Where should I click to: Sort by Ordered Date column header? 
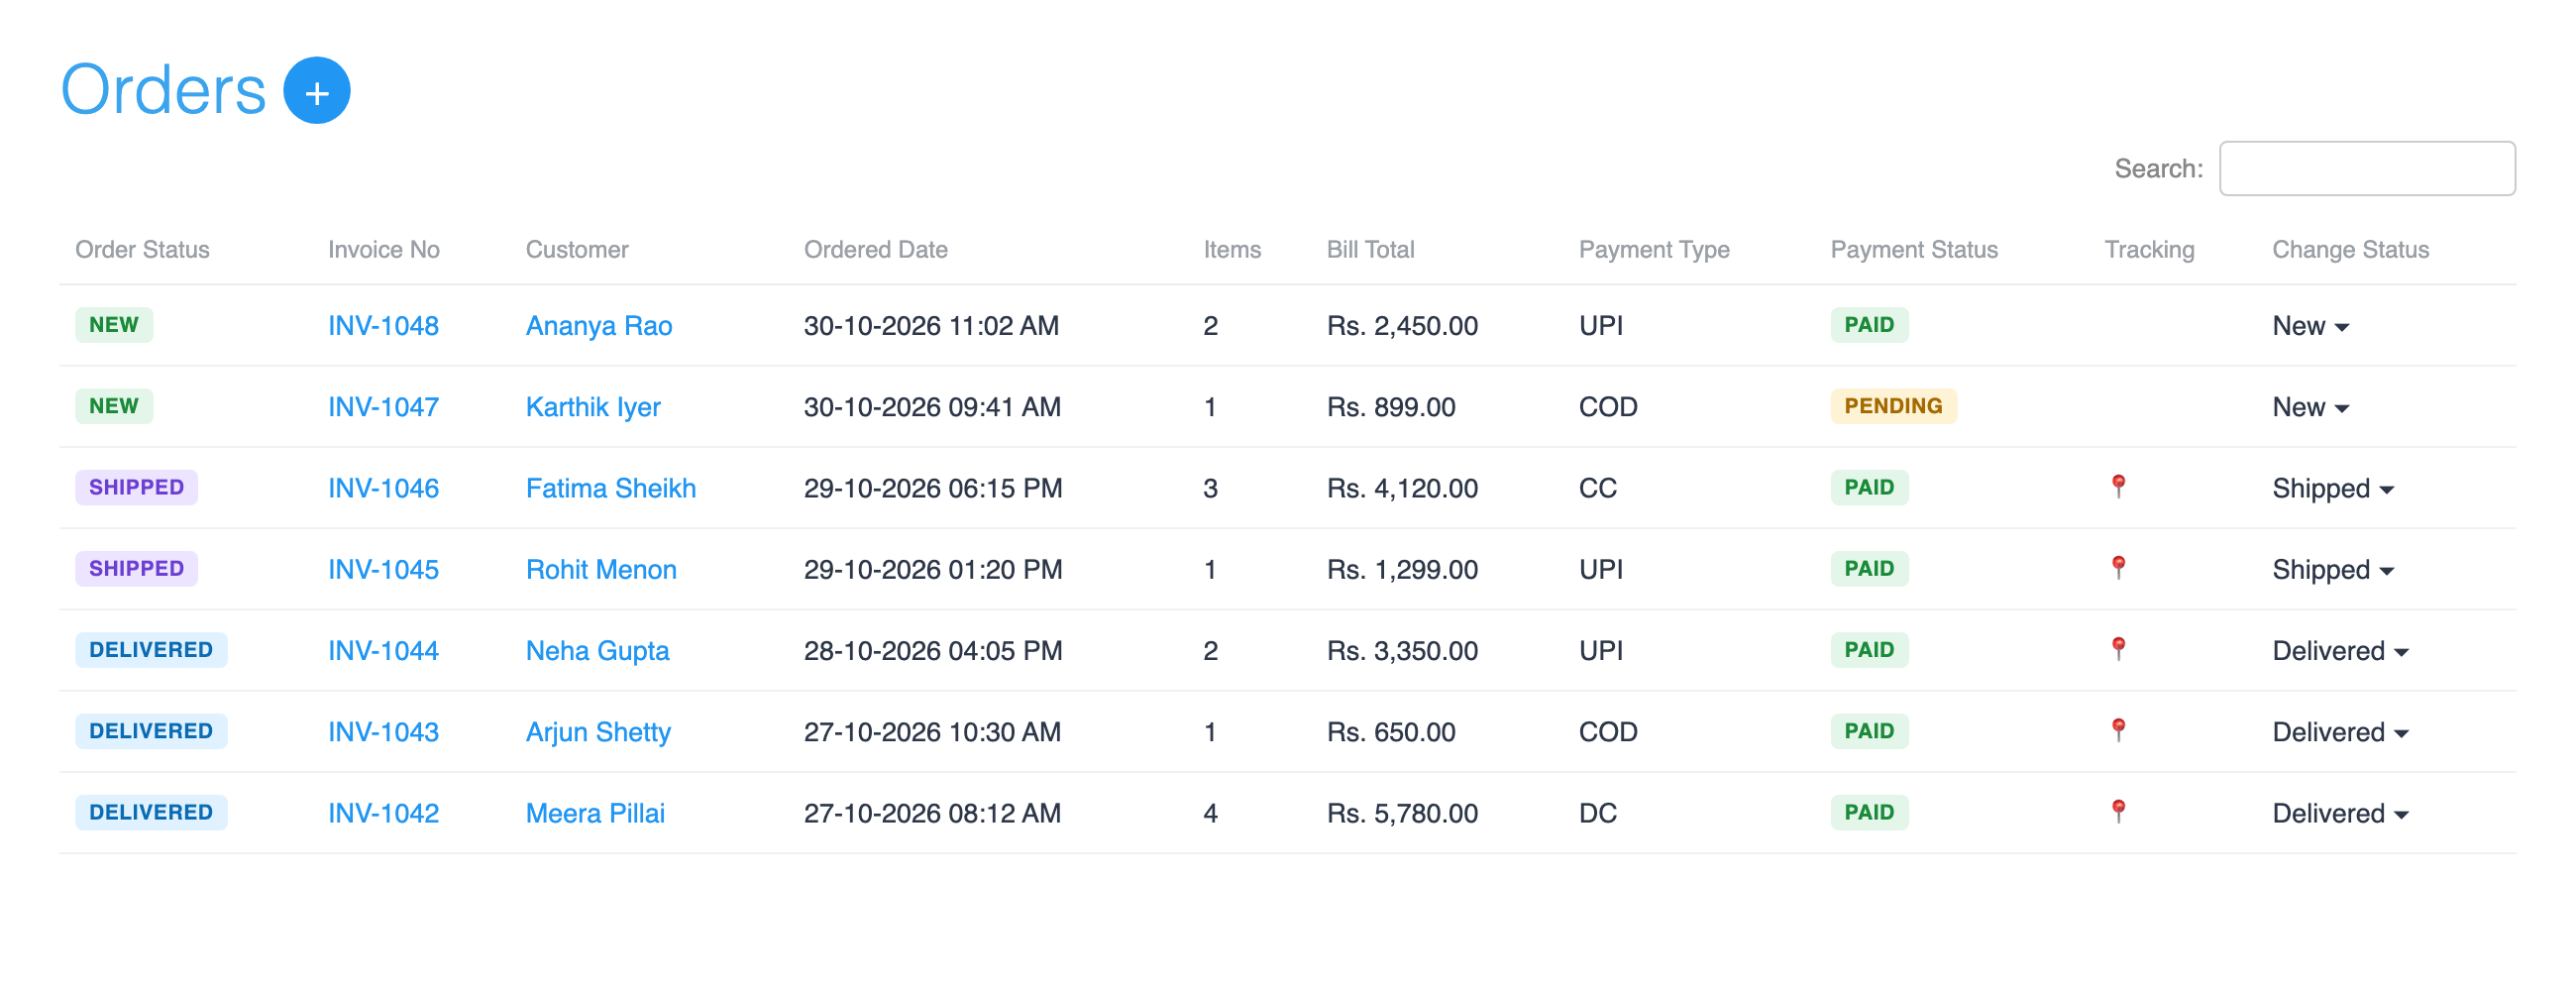click(x=875, y=249)
